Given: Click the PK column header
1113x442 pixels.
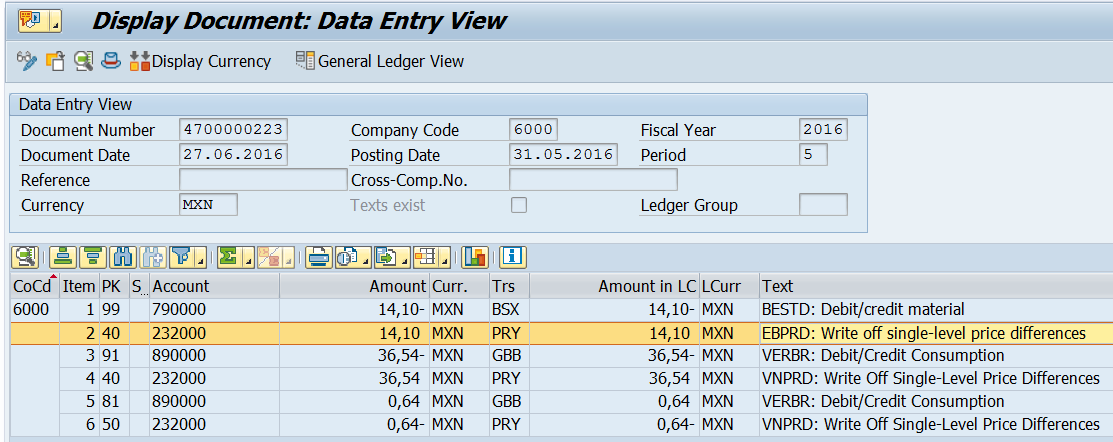Looking at the screenshot, I should click(114, 286).
